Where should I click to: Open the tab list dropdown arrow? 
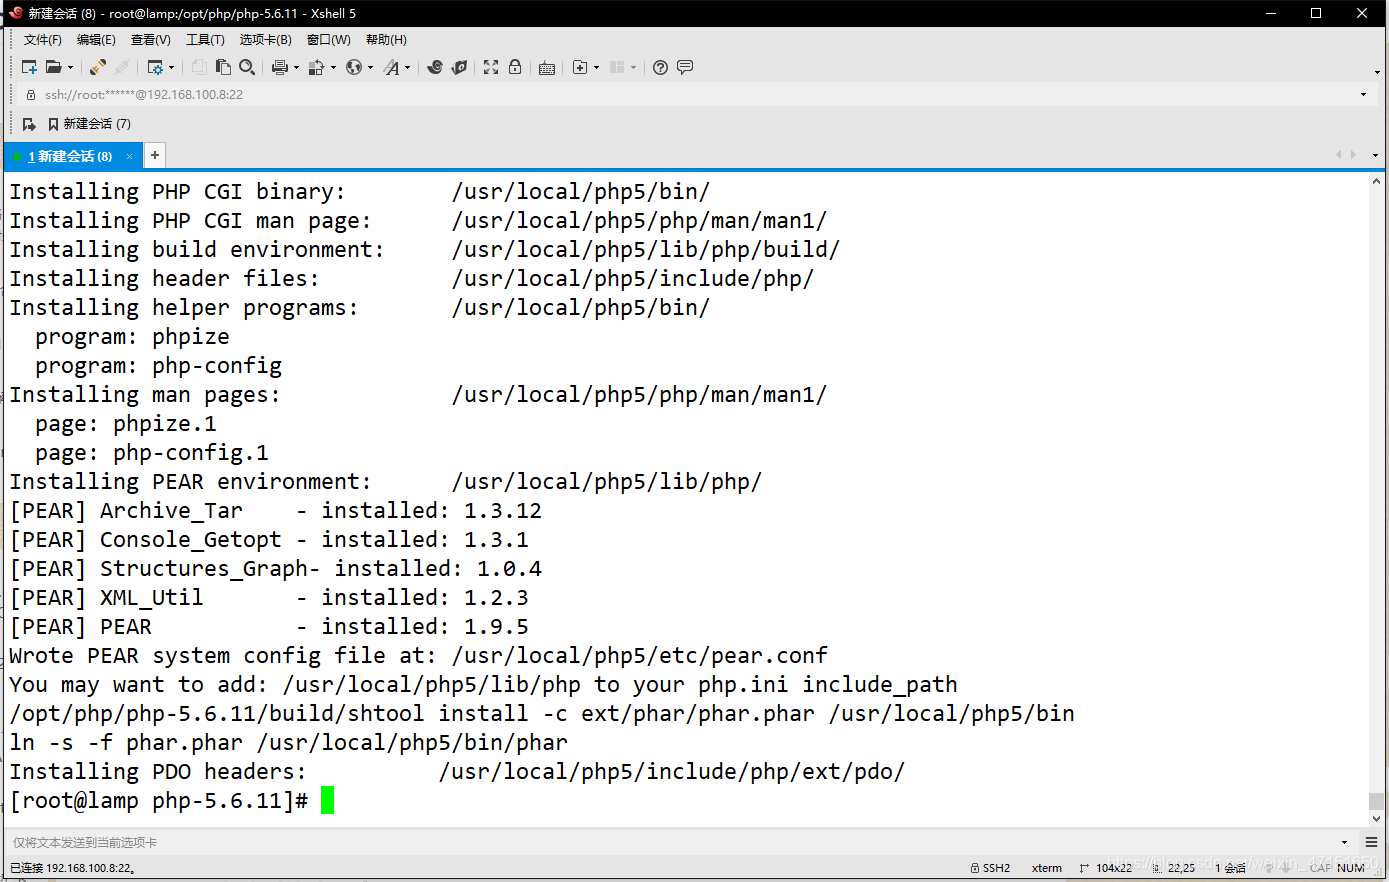pyautogui.click(x=1375, y=156)
